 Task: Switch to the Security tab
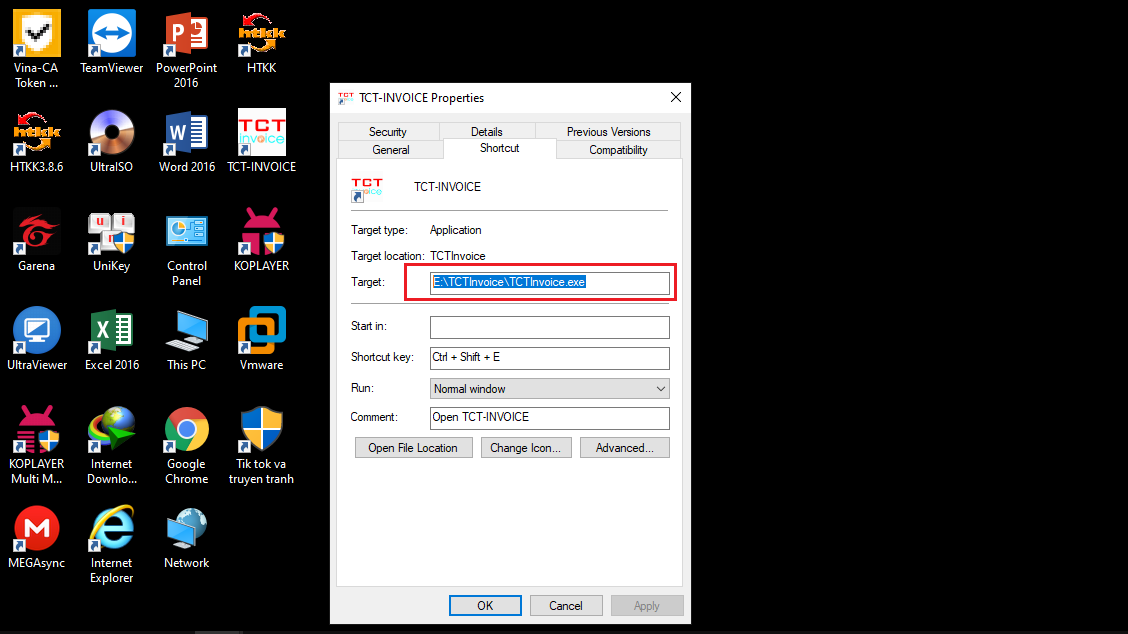point(388,132)
